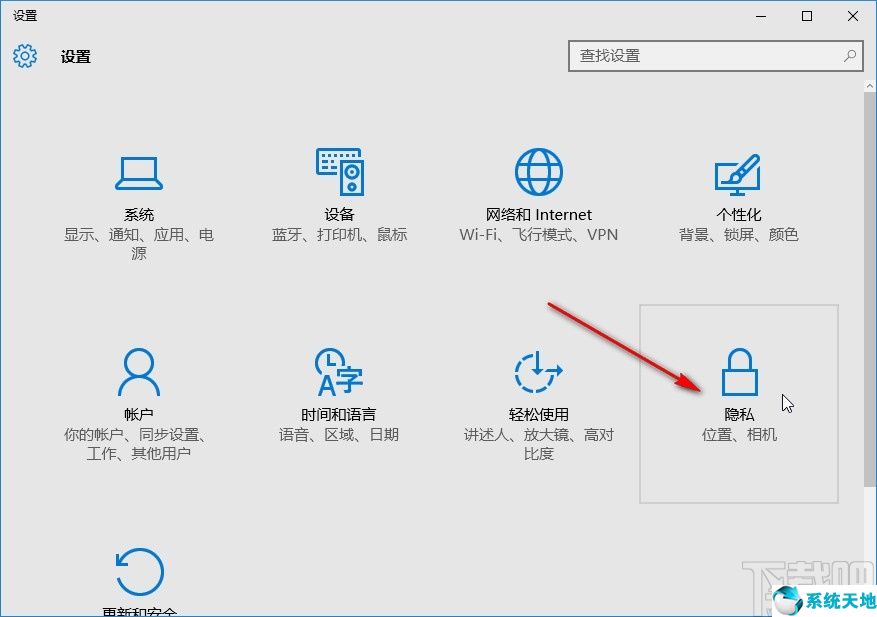Viewport: 877px width, 617px height.
Task: Click the magnifier icon in the search box
Action: click(x=849, y=56)
